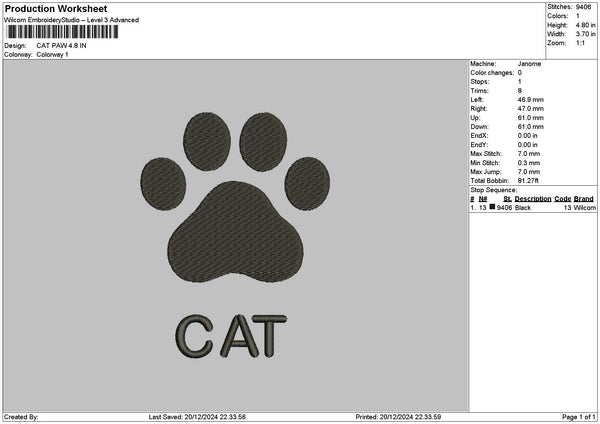Click the Colorway 1 value
This screenshot has height=424, width=600.
(52, 55)
